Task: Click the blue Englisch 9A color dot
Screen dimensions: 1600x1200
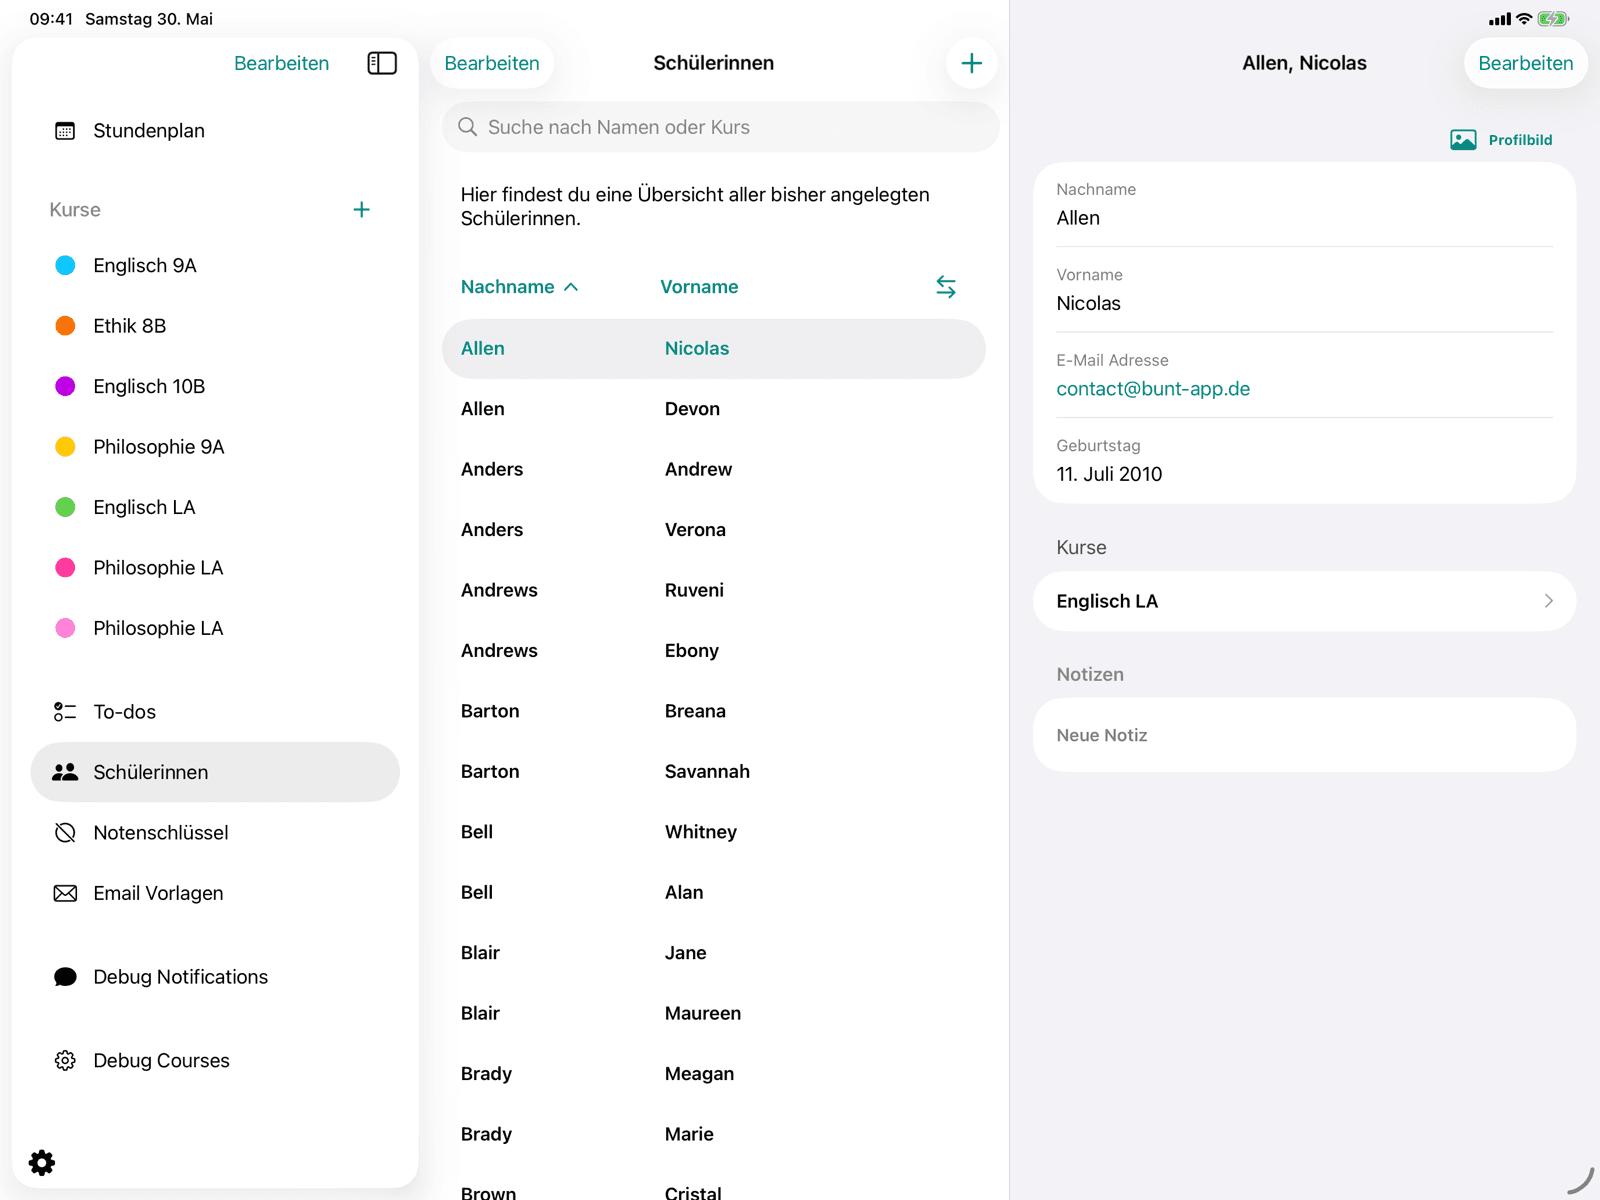Action: [65, 266]
